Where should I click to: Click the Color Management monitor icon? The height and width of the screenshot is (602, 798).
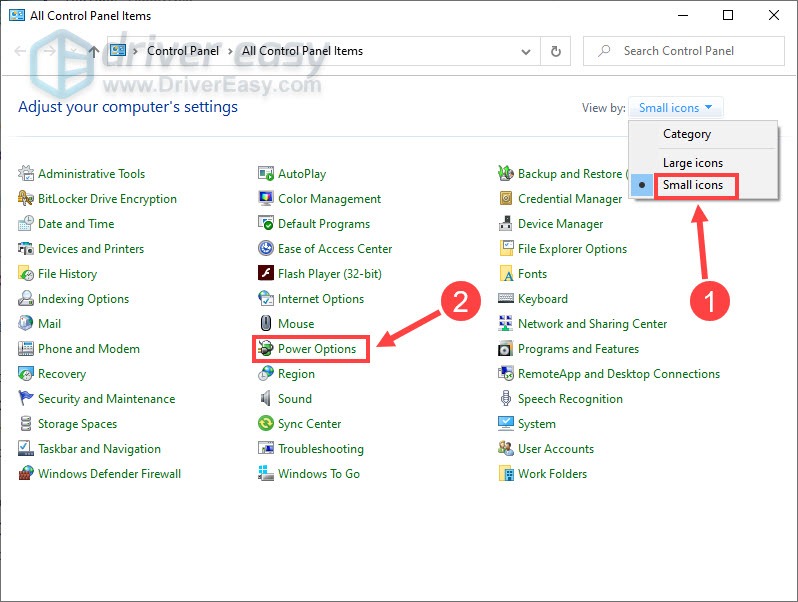coord(266,198)
